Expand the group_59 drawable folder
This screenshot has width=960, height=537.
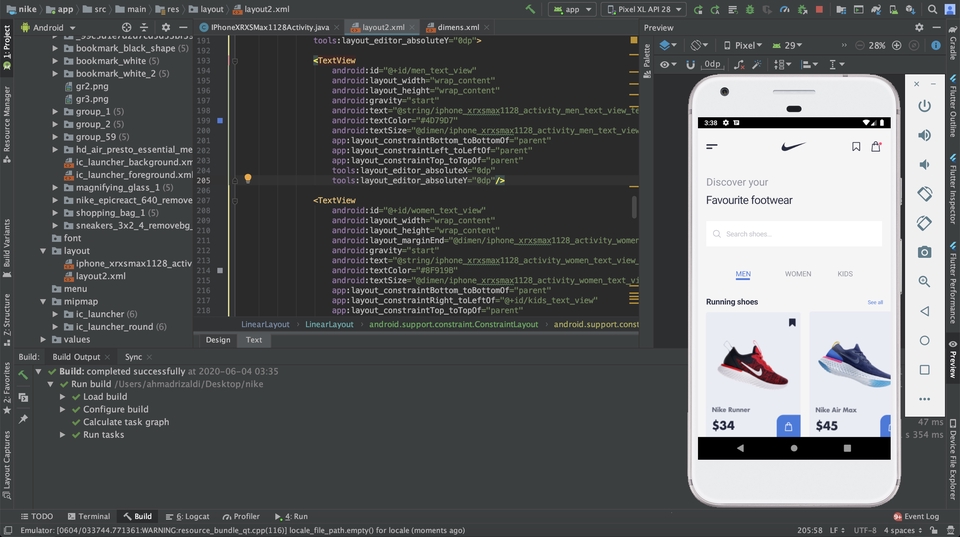coord(55,137)
